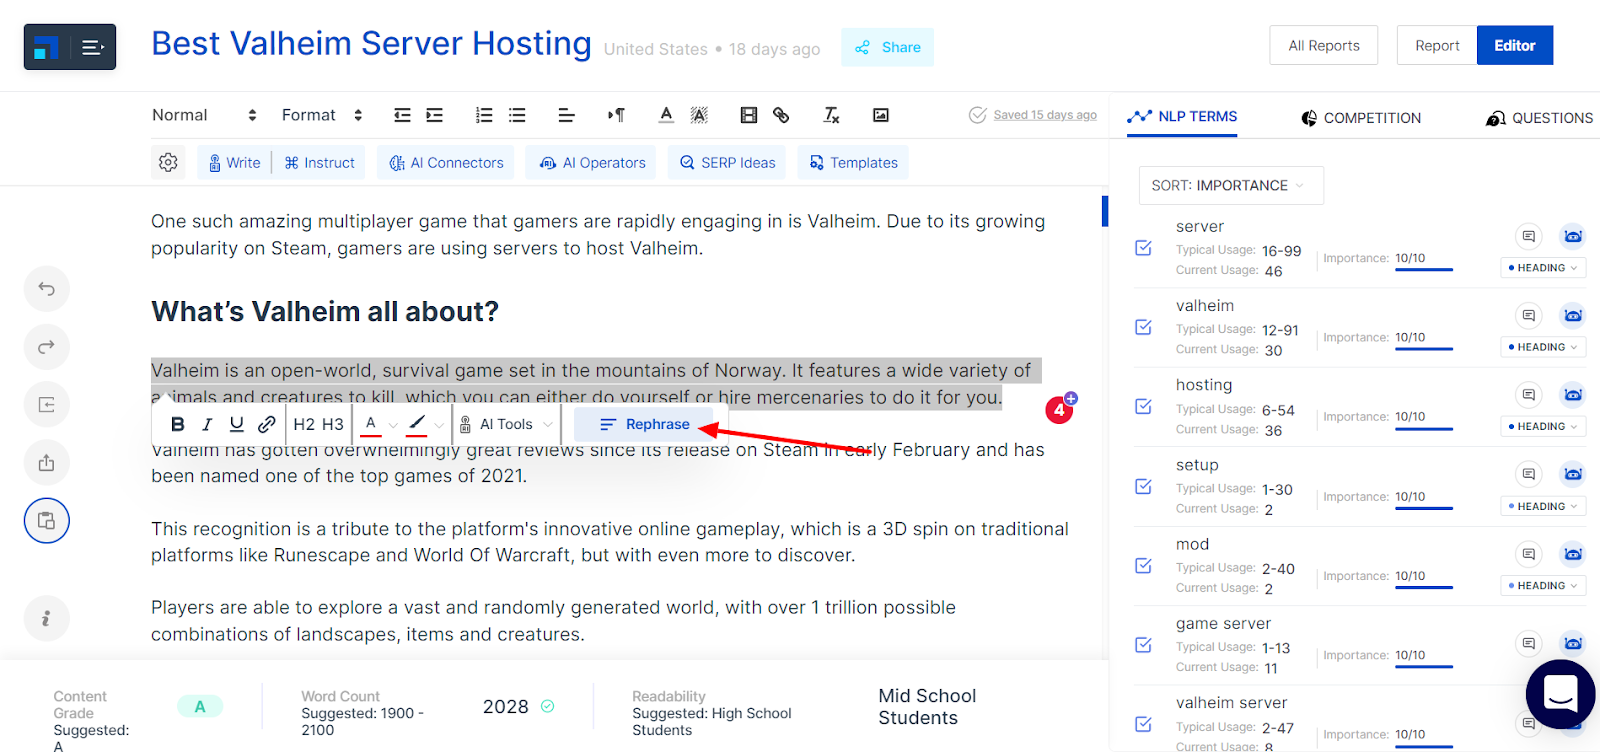Image resolution: width=1600 pixels, height=752 pixels.
Task: Switch to Report view
Action: click(x=1437, y=46)
